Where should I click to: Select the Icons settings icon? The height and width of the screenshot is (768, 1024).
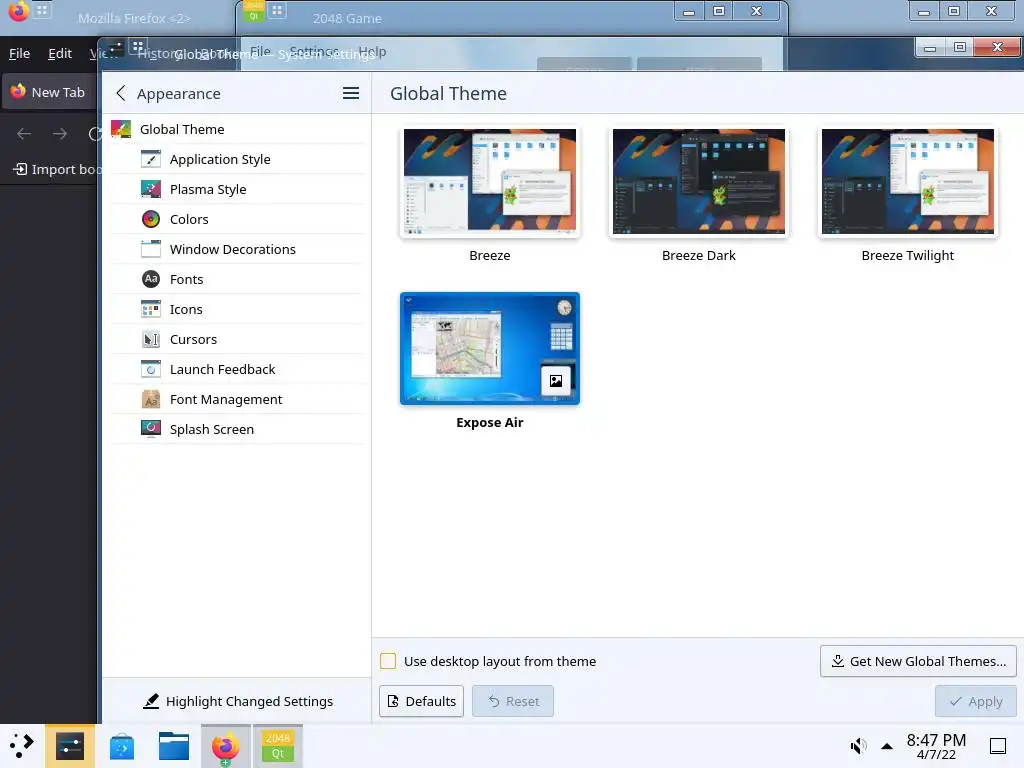[x=151, y=310]
